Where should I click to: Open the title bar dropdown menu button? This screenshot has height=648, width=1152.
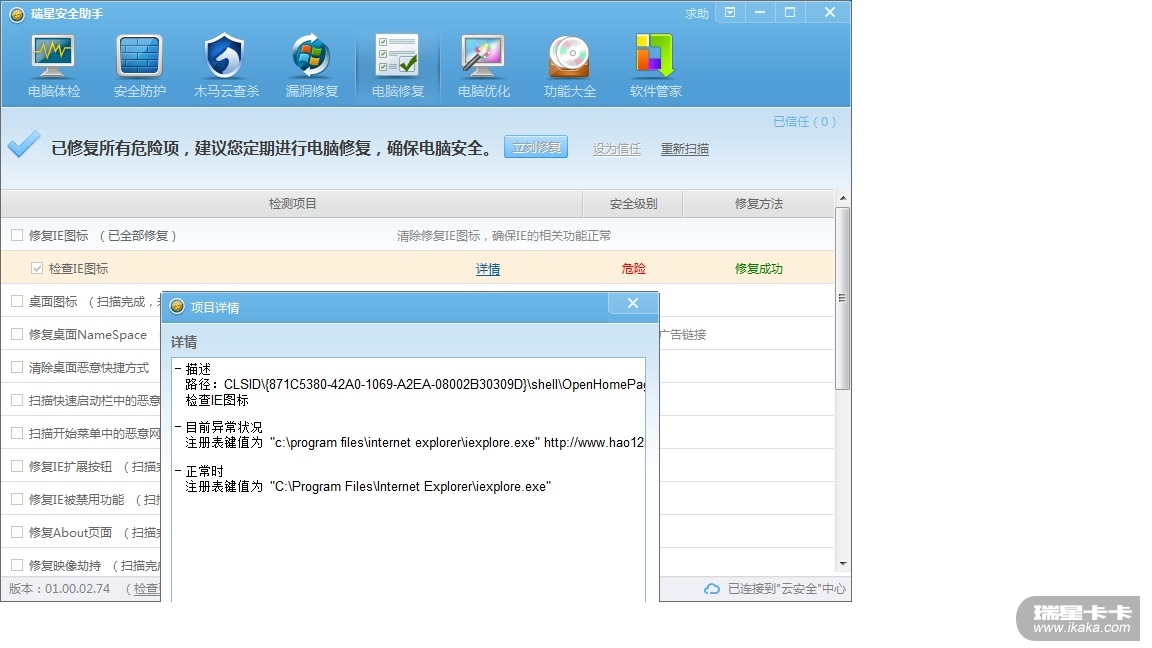(730, 12)
